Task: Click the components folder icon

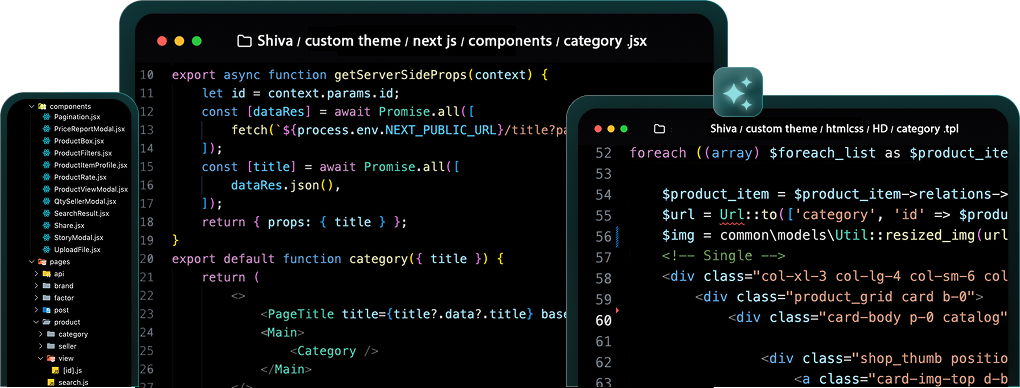Action: coord(42,105)
